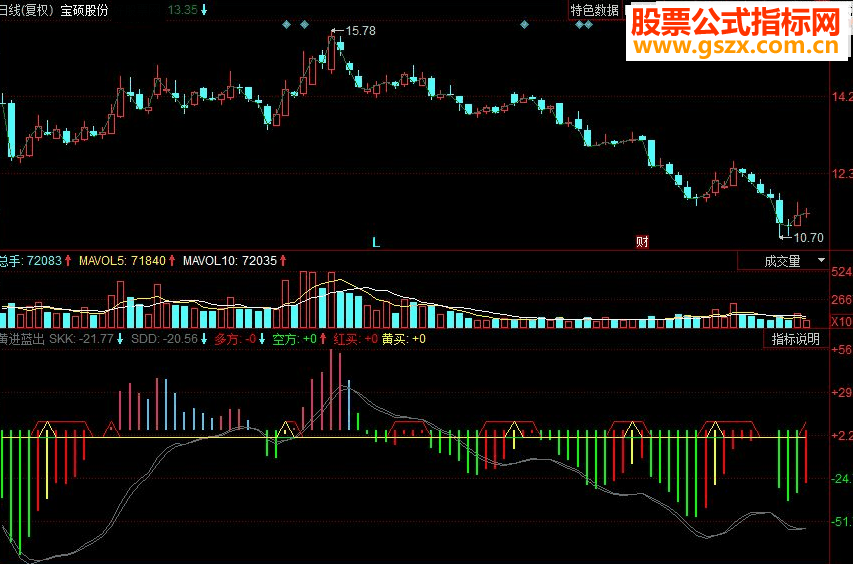Expand the dropdown arrow beside 成交量

point(821,261)
